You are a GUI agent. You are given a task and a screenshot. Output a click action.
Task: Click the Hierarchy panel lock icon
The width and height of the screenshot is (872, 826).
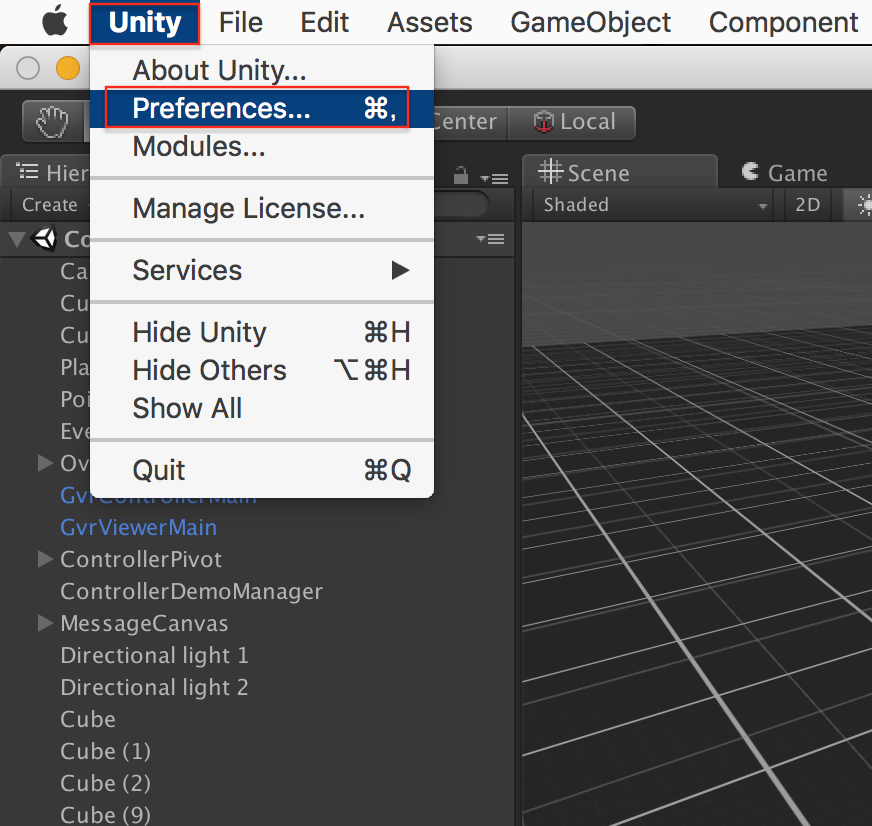[x=460, y=176]
